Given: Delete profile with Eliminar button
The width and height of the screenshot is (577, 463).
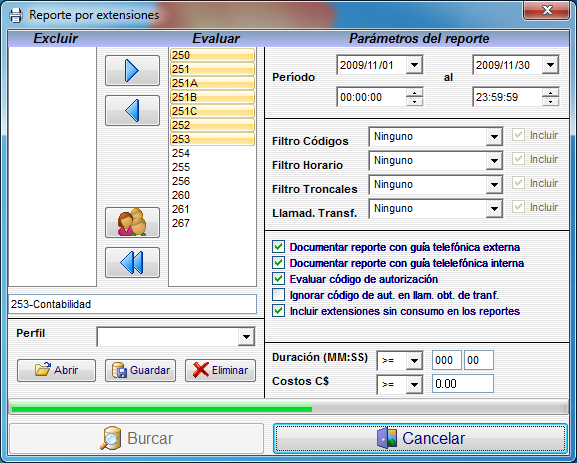Looking at the screenshot, I should [220, 370].
